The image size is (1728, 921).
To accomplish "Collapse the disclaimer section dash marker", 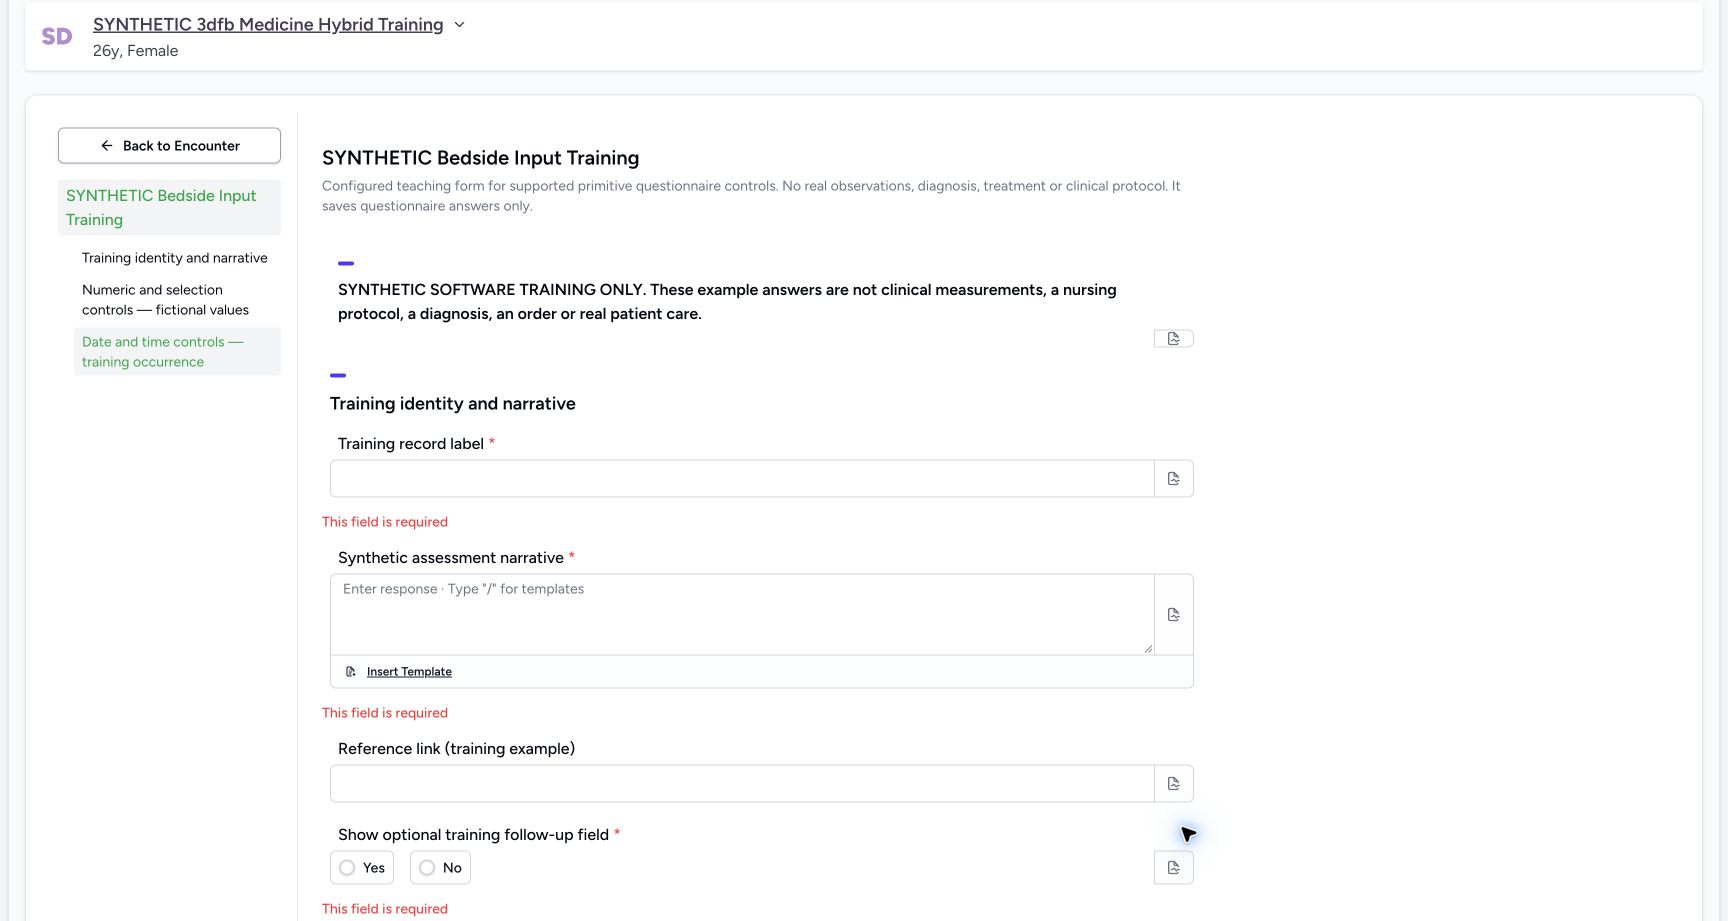I will point(346,263).
